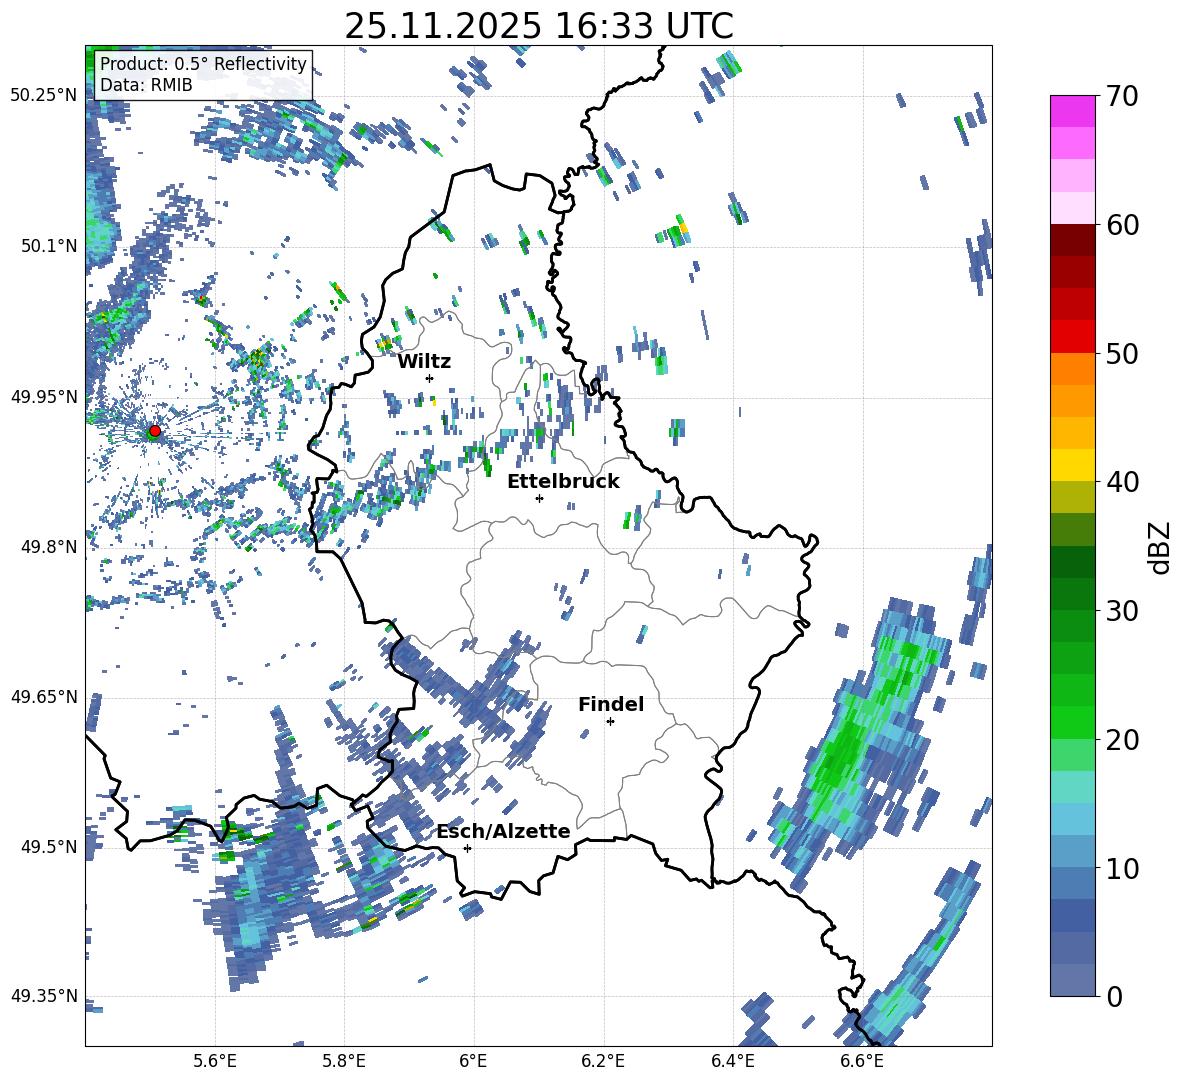Click the longitude label 6°E

pyautogui.click(x=473, y=1062)
